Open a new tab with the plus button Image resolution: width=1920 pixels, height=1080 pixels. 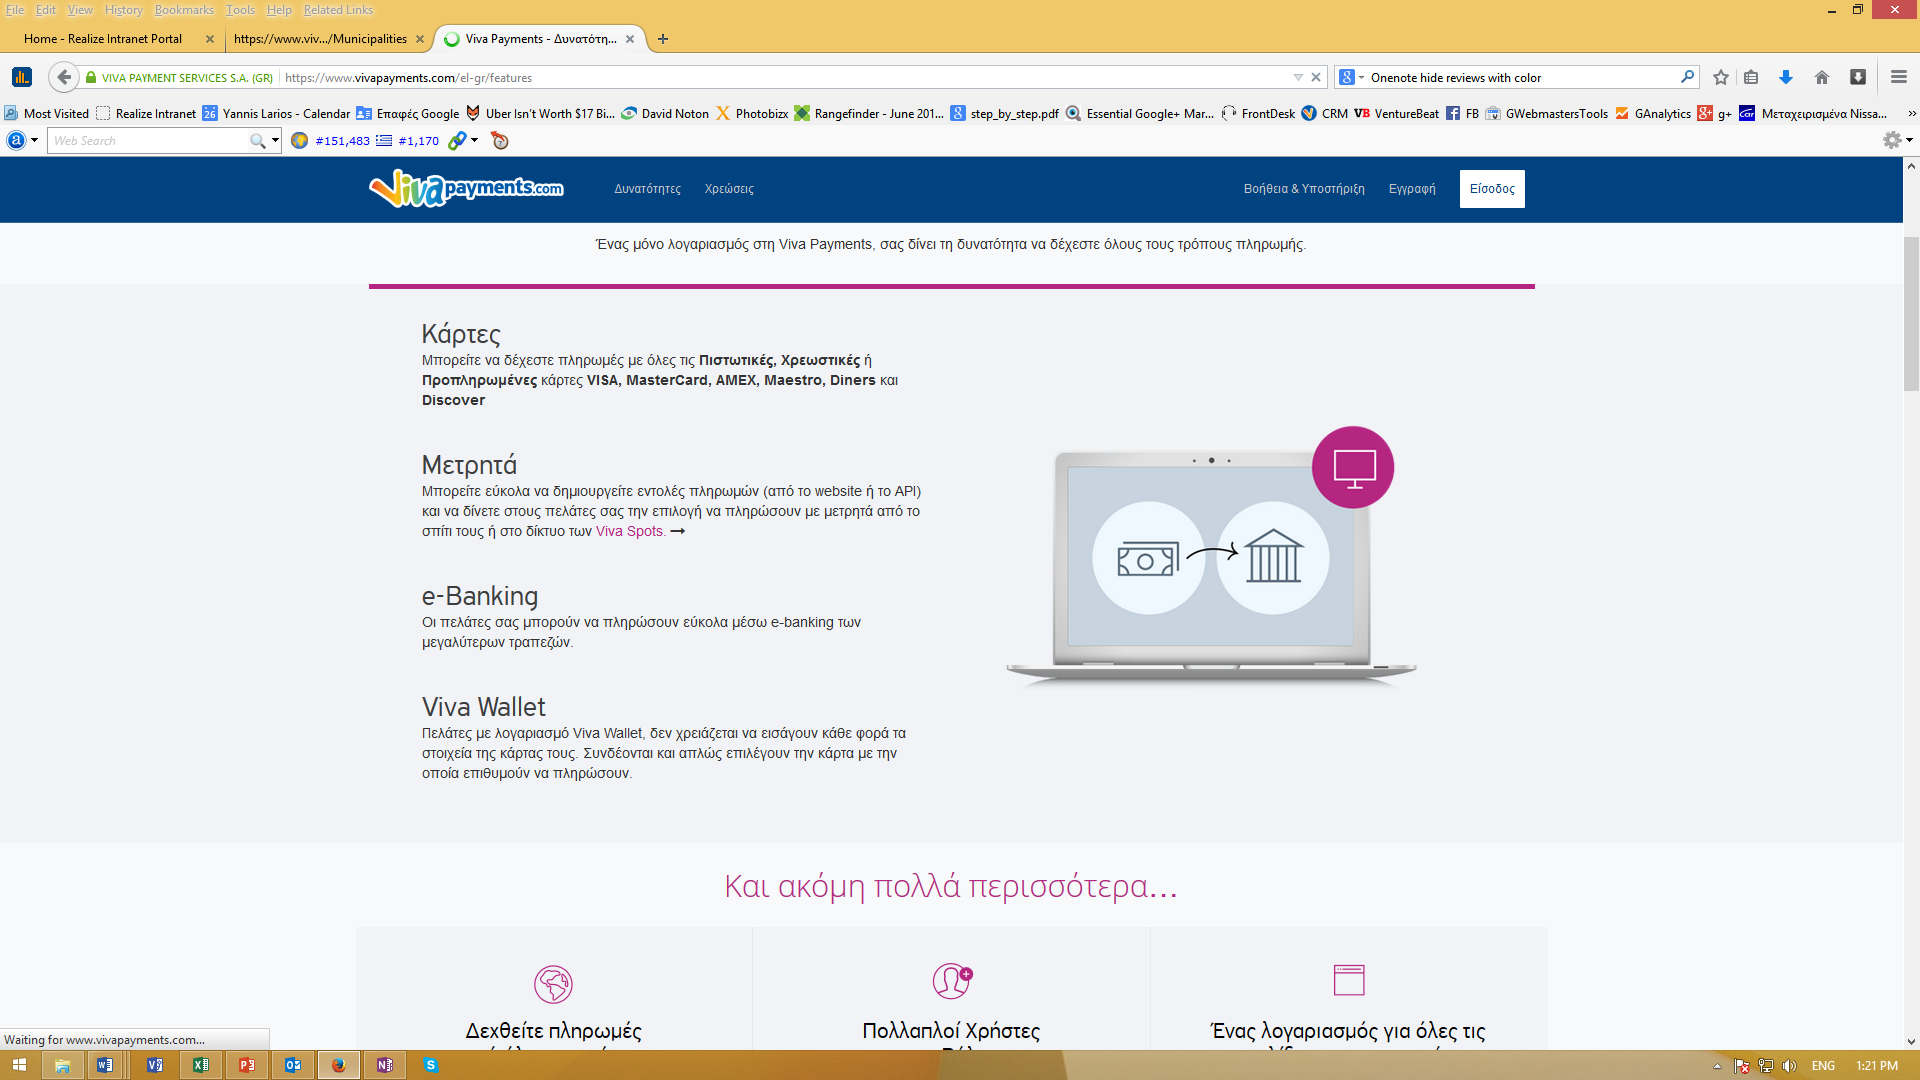point(663,39)
